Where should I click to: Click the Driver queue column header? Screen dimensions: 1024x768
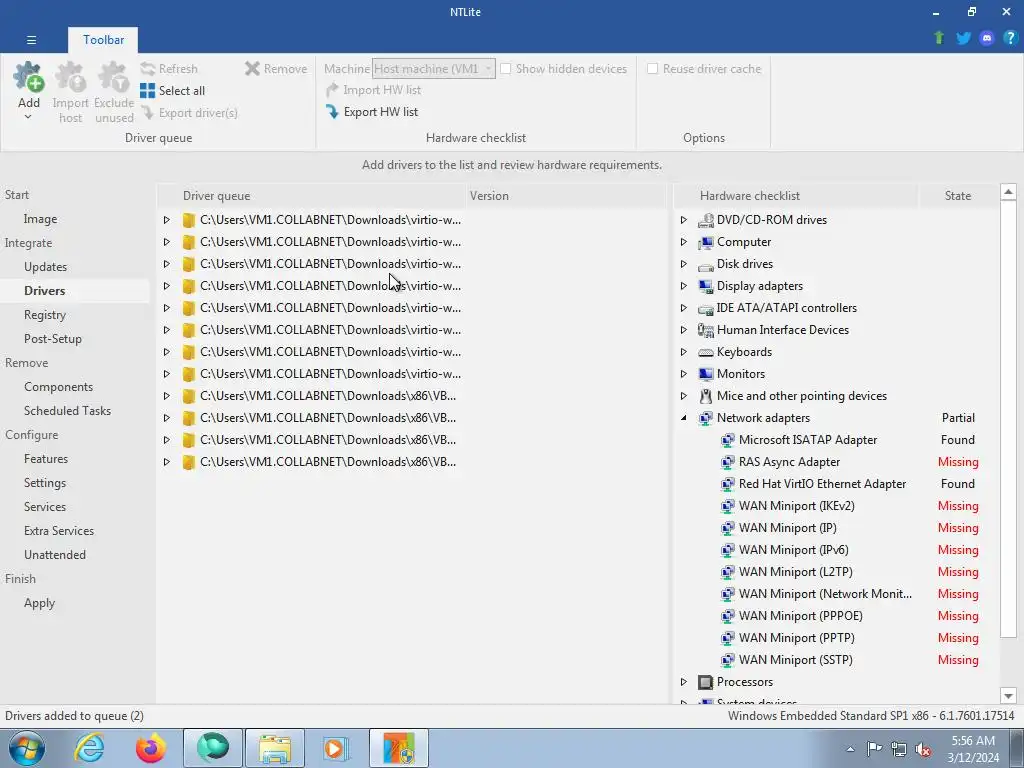click(311, 196)
